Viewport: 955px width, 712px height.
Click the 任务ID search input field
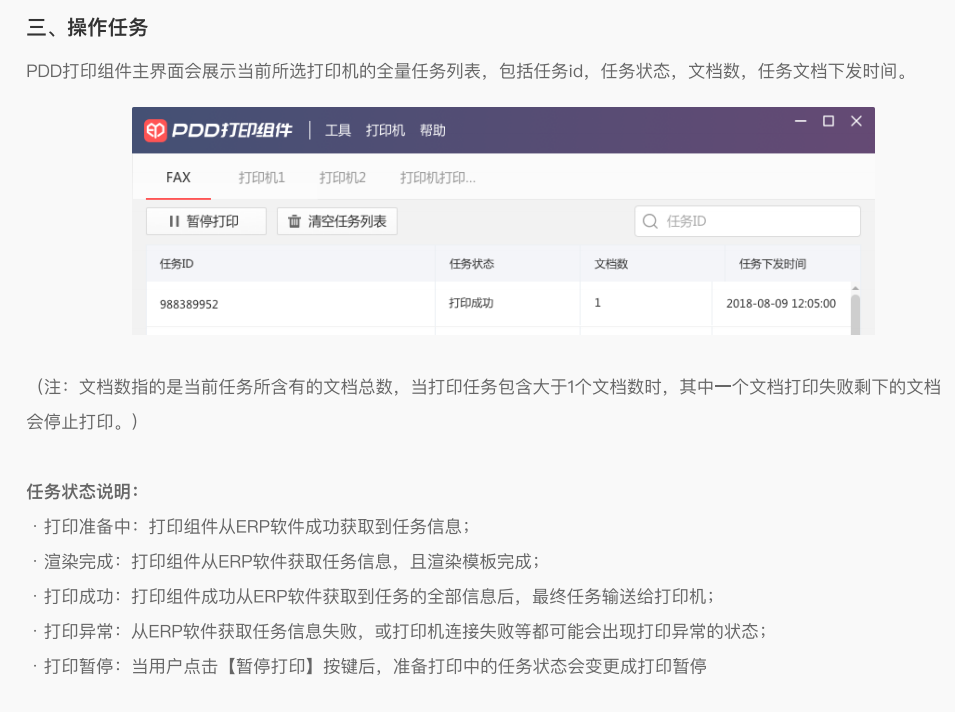pos(747,221)
